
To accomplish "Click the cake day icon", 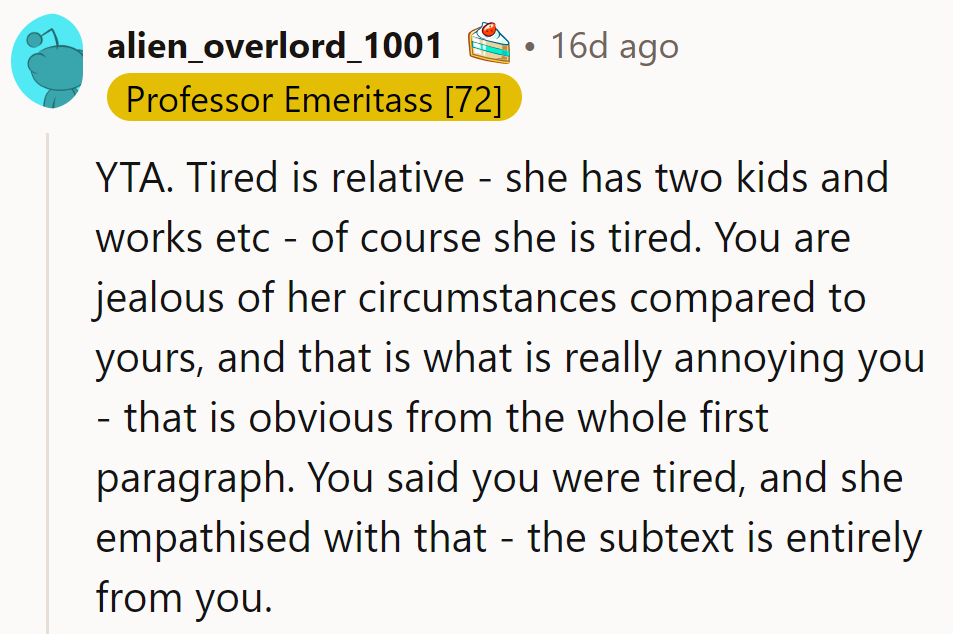I will 489,45.
